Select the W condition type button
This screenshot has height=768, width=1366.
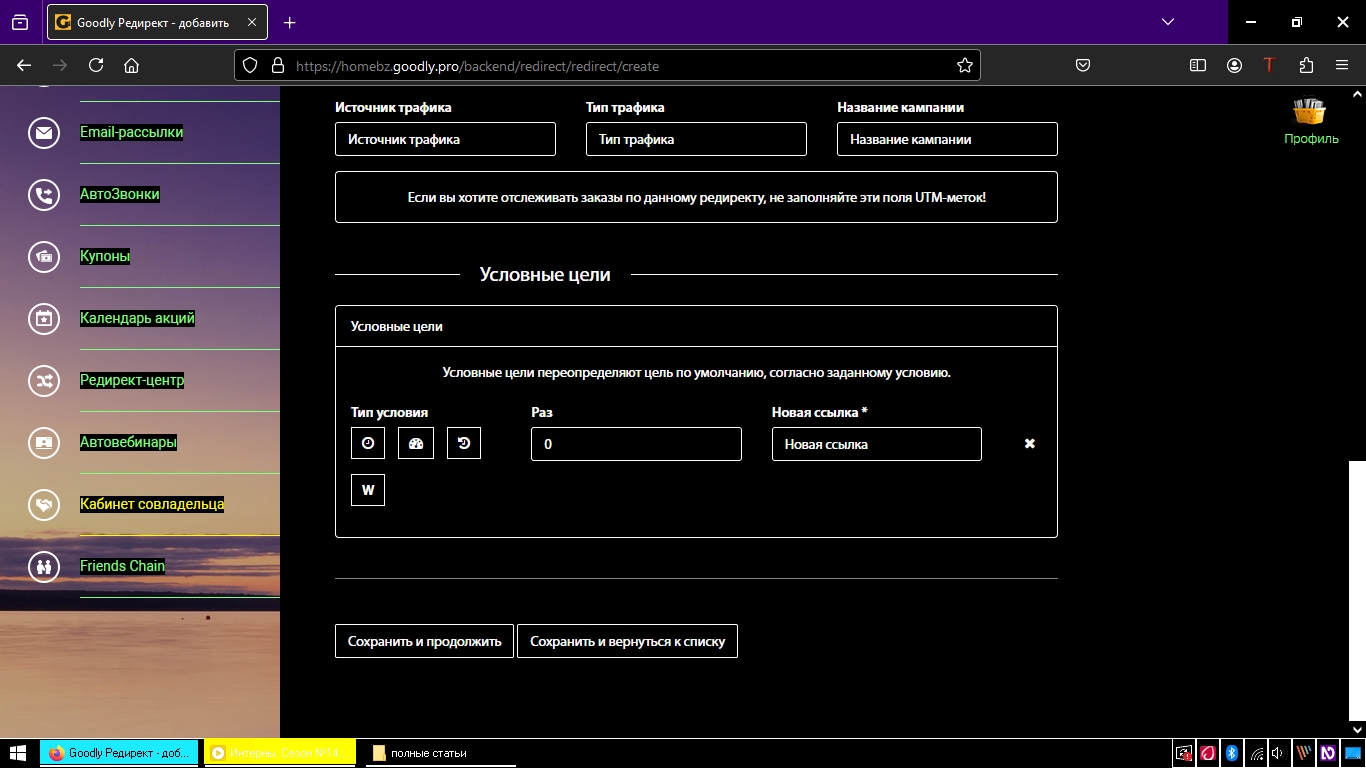click(368, 490)
